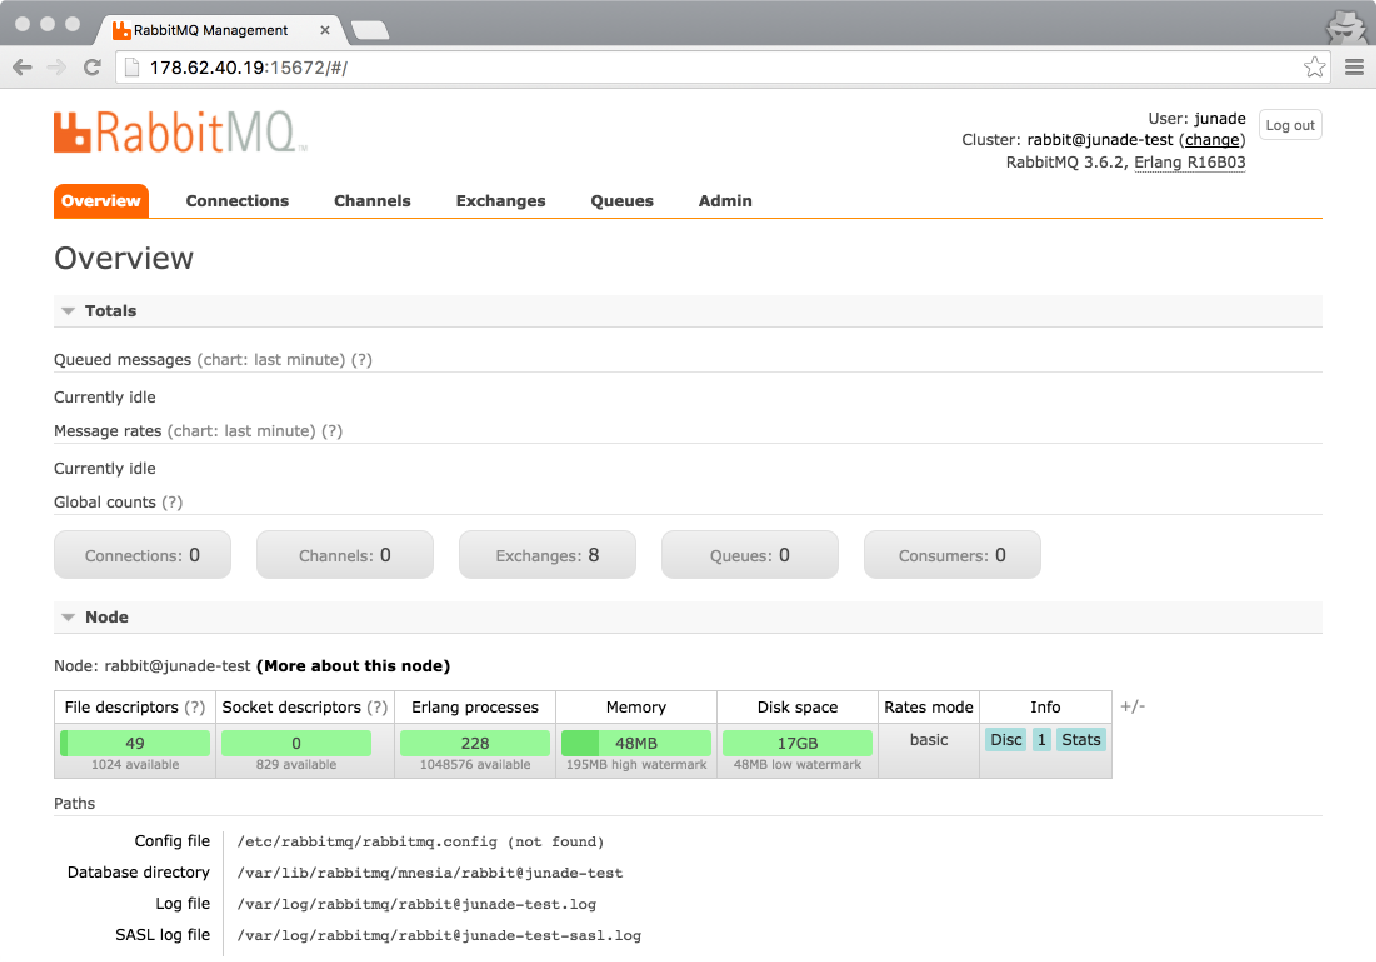Close the RabbitMQ Management tab
The width and height of the screenshot is (1376, 962).
[325, 30]
